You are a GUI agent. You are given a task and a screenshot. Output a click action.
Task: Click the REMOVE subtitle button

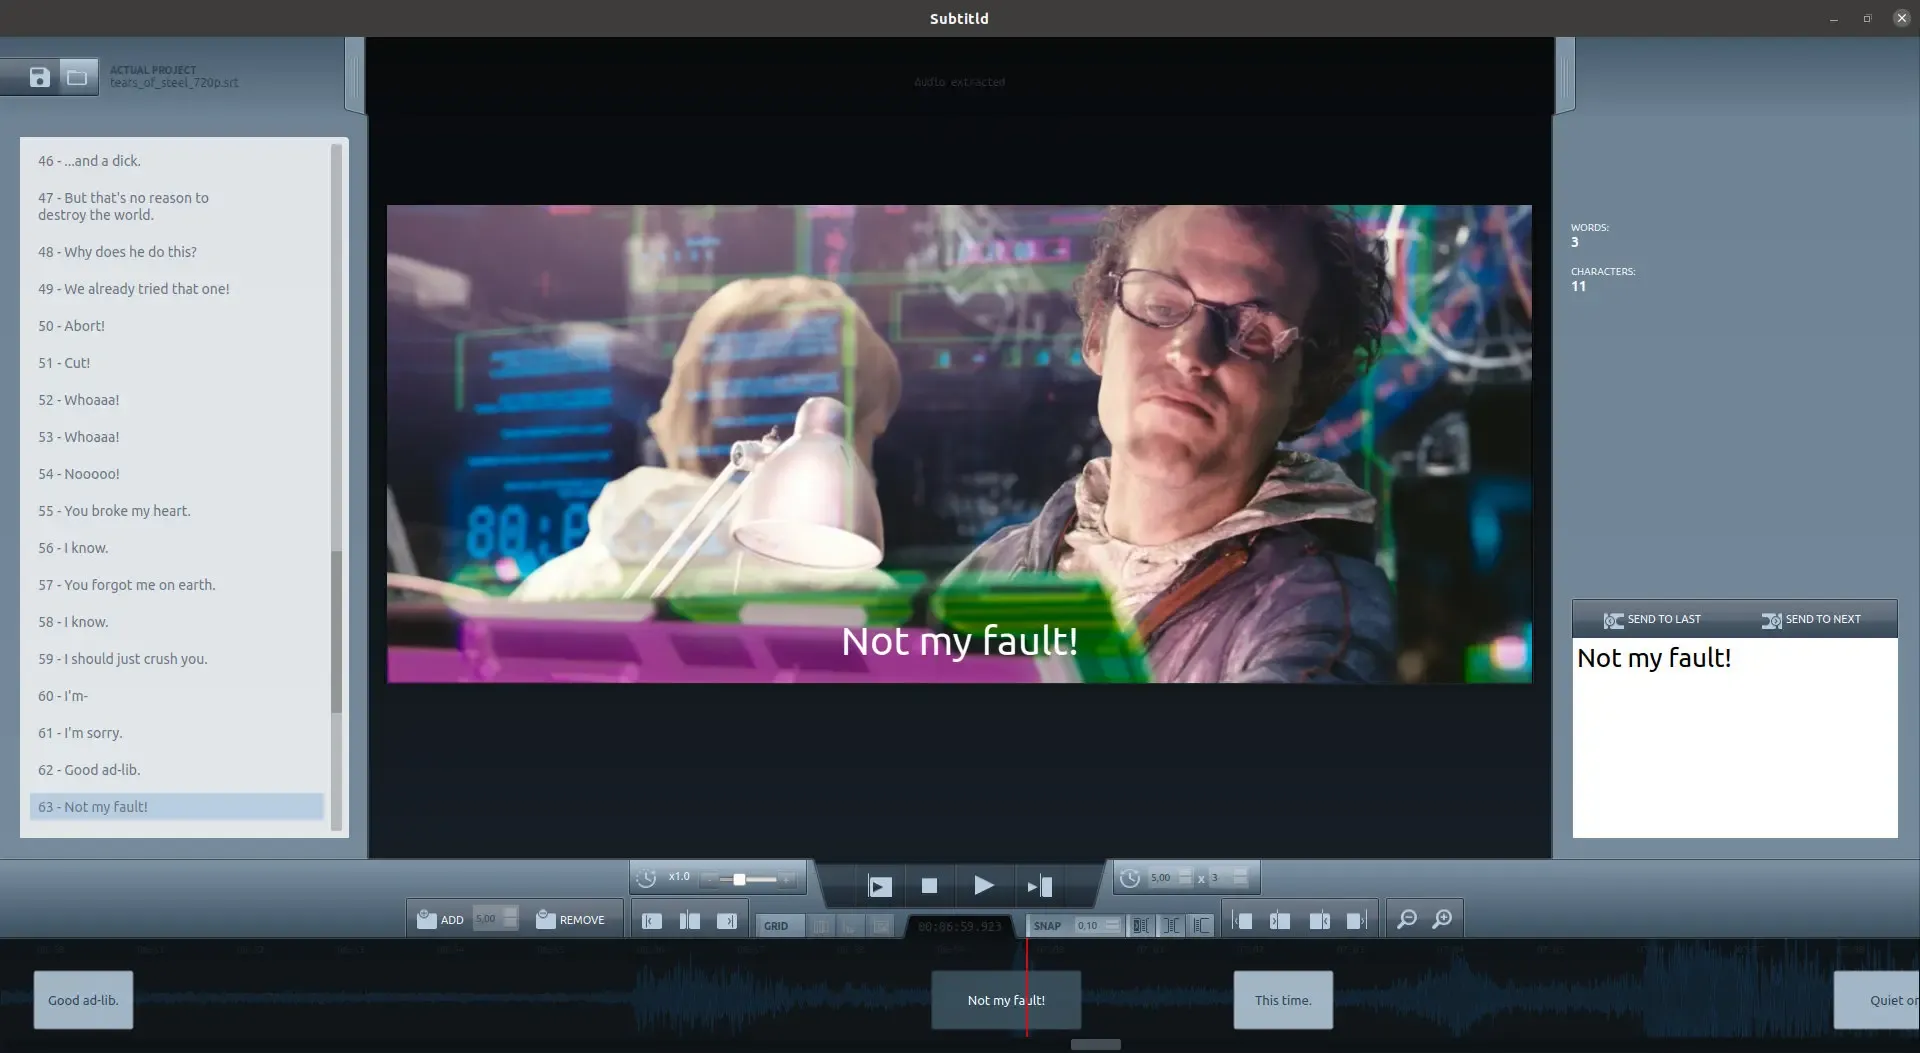[x=570, y=919]
